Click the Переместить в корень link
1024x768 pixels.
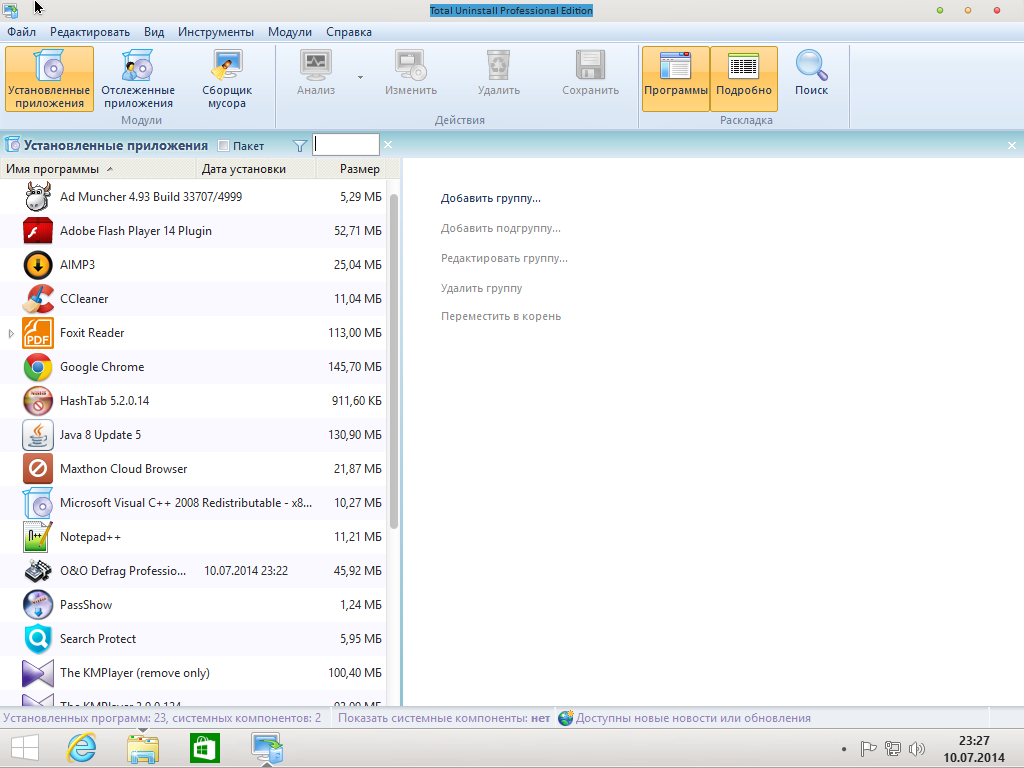pyautogui.click(x=501, y=317)
